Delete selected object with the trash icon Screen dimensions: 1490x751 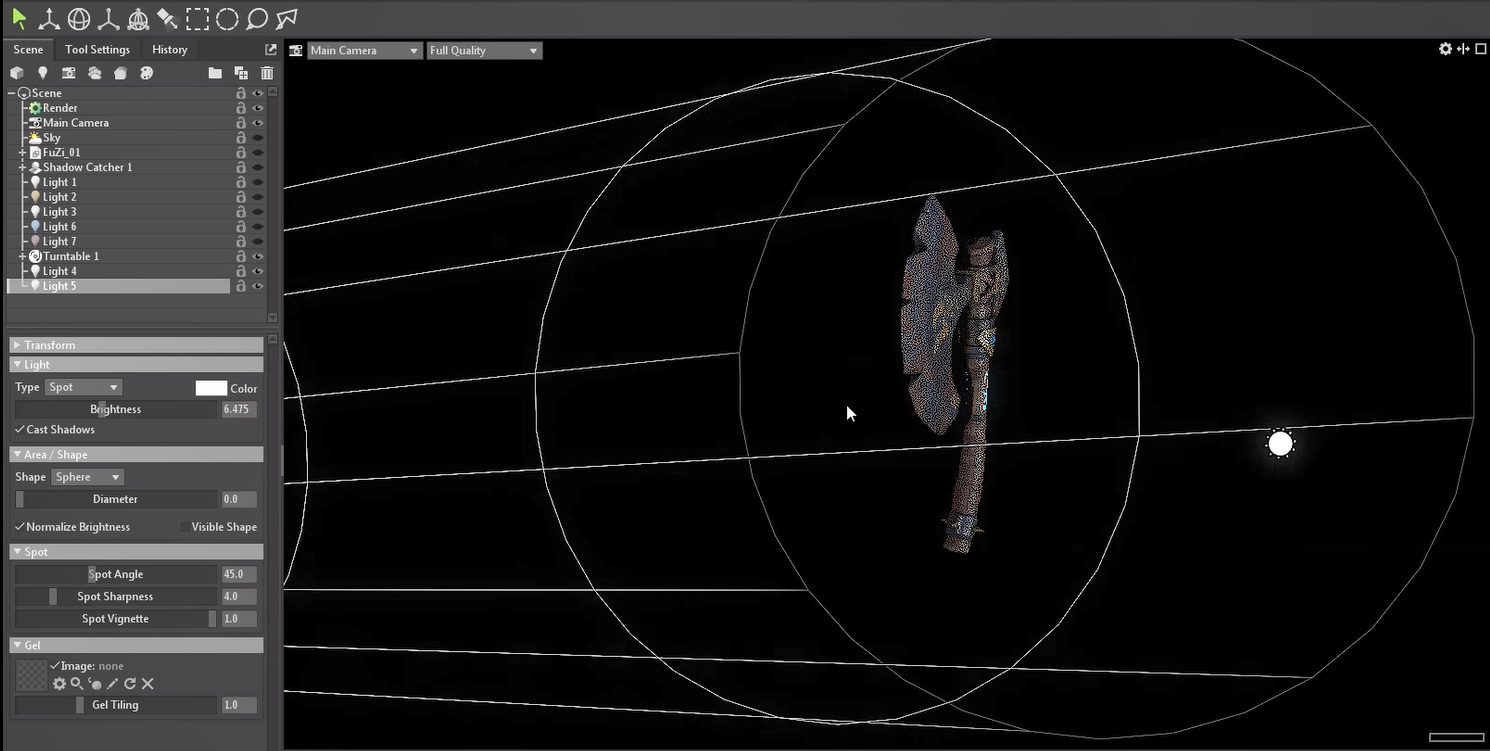pyautogui.click(x=267, y=73)
